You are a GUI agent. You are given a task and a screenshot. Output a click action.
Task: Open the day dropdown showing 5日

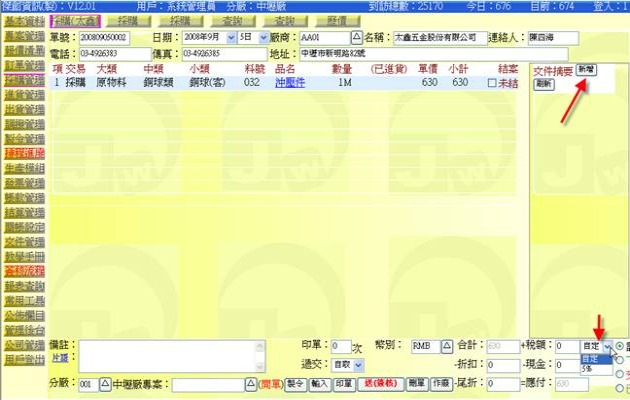coord(267,37)
